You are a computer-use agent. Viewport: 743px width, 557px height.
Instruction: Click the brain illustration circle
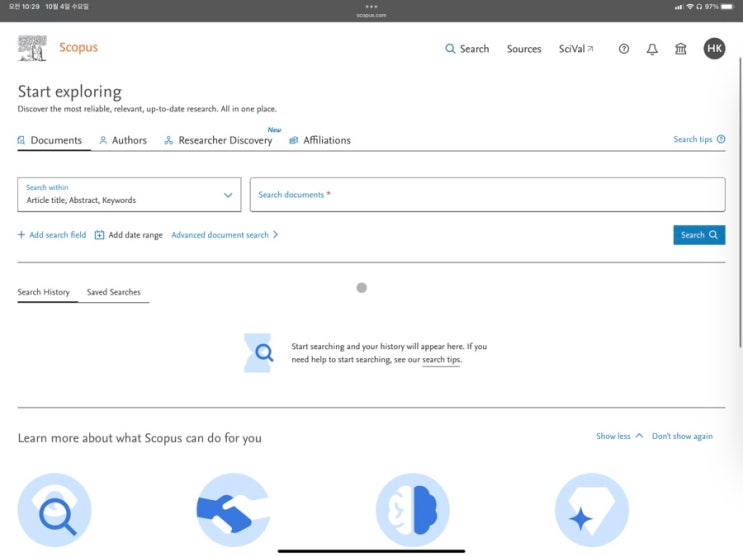pyautogui.click(x=412, y=510)
